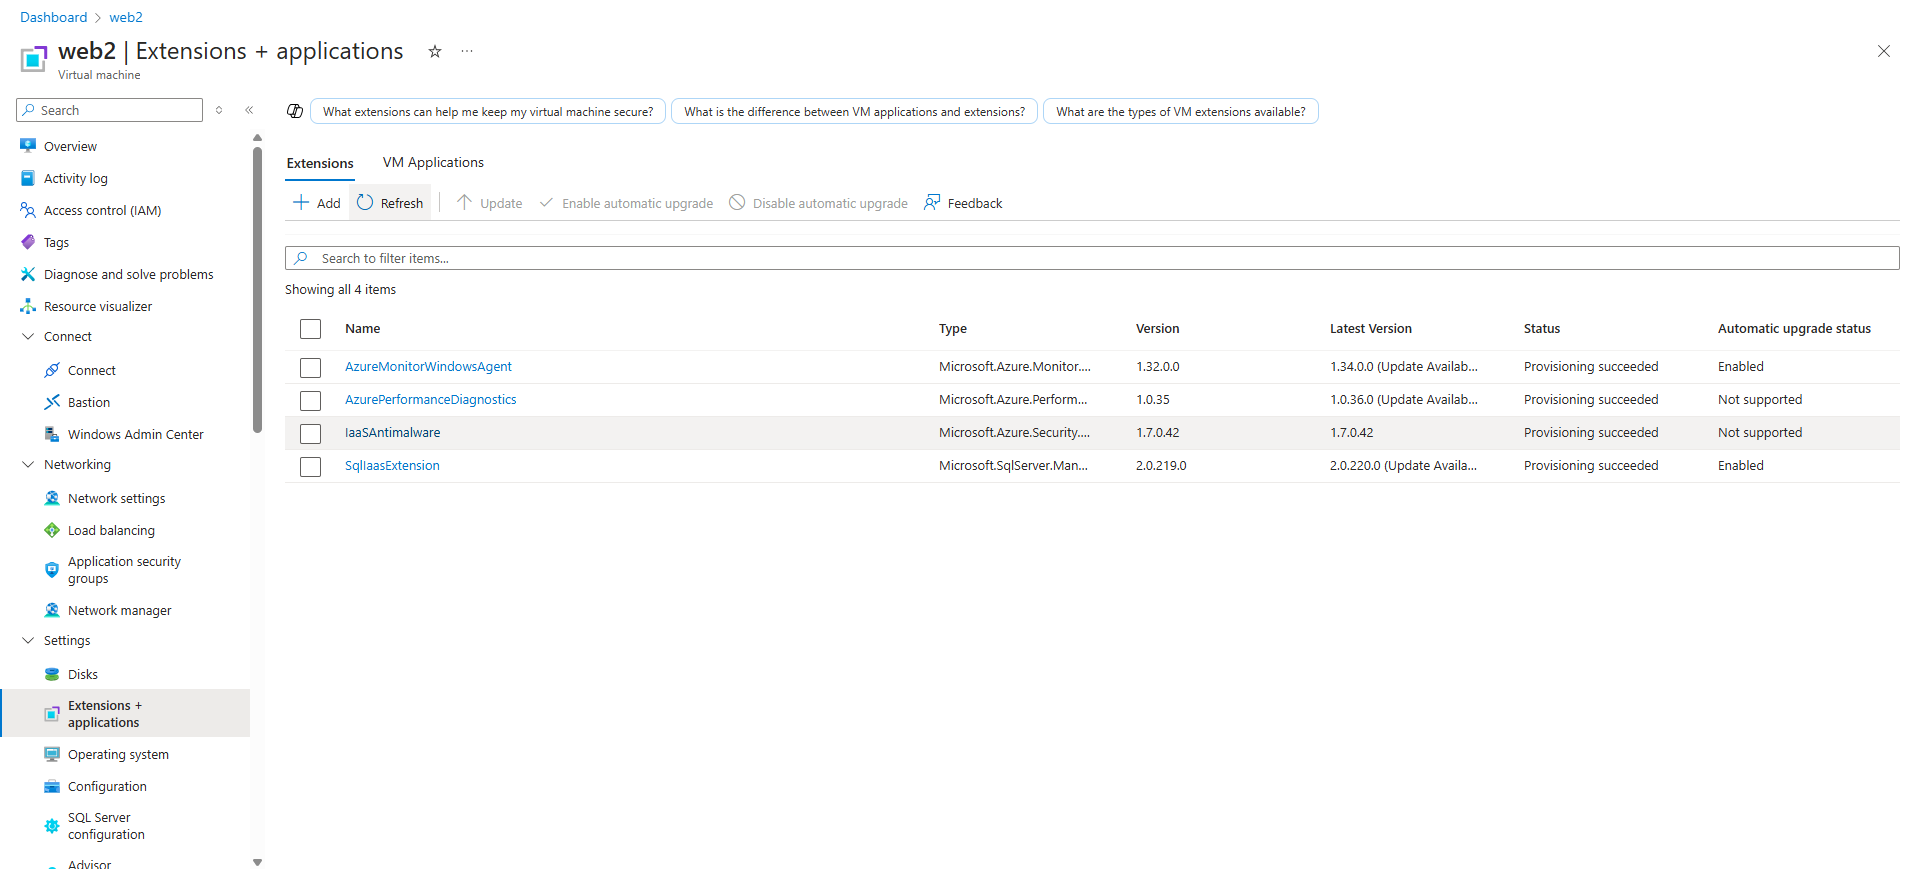Image resolution: width=1919 pixels, height=869 pixels.
Task: Open the SqlIaasExtension extension link
Action: tap(392, 466)
